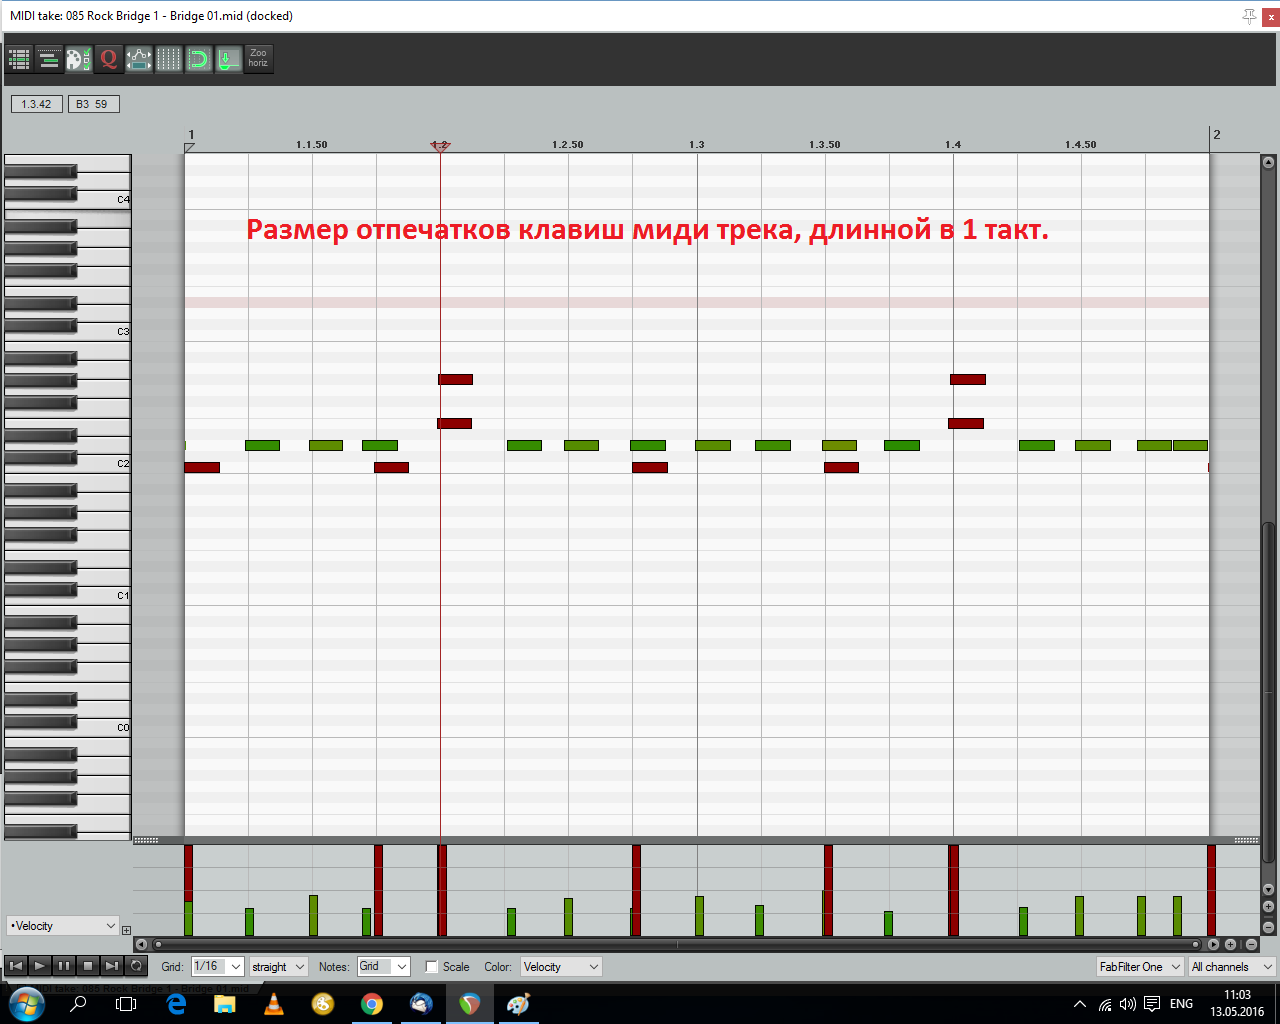Open Windows taskbar search
The width and height of the screenshot is (1280, 1024).
[78, 1004]
